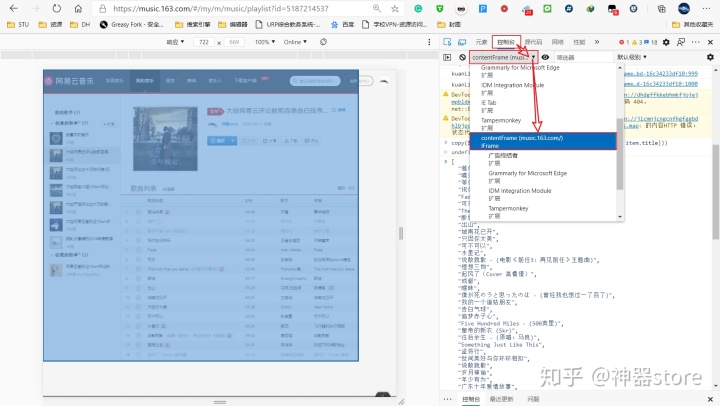The height and width of the screenshot is (406, 720).
Task: Switch to Performance tab
Action: click(579, 42)
